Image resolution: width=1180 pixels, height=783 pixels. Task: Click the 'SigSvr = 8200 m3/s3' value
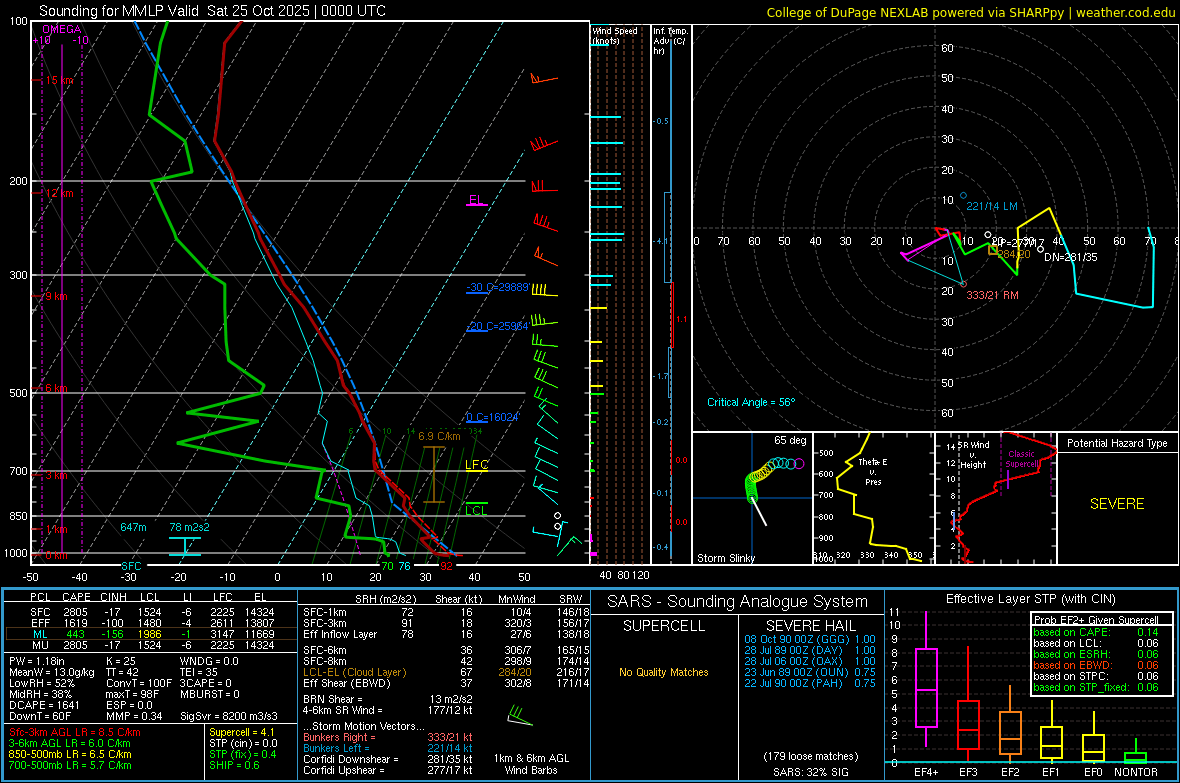tap(229, 716)
